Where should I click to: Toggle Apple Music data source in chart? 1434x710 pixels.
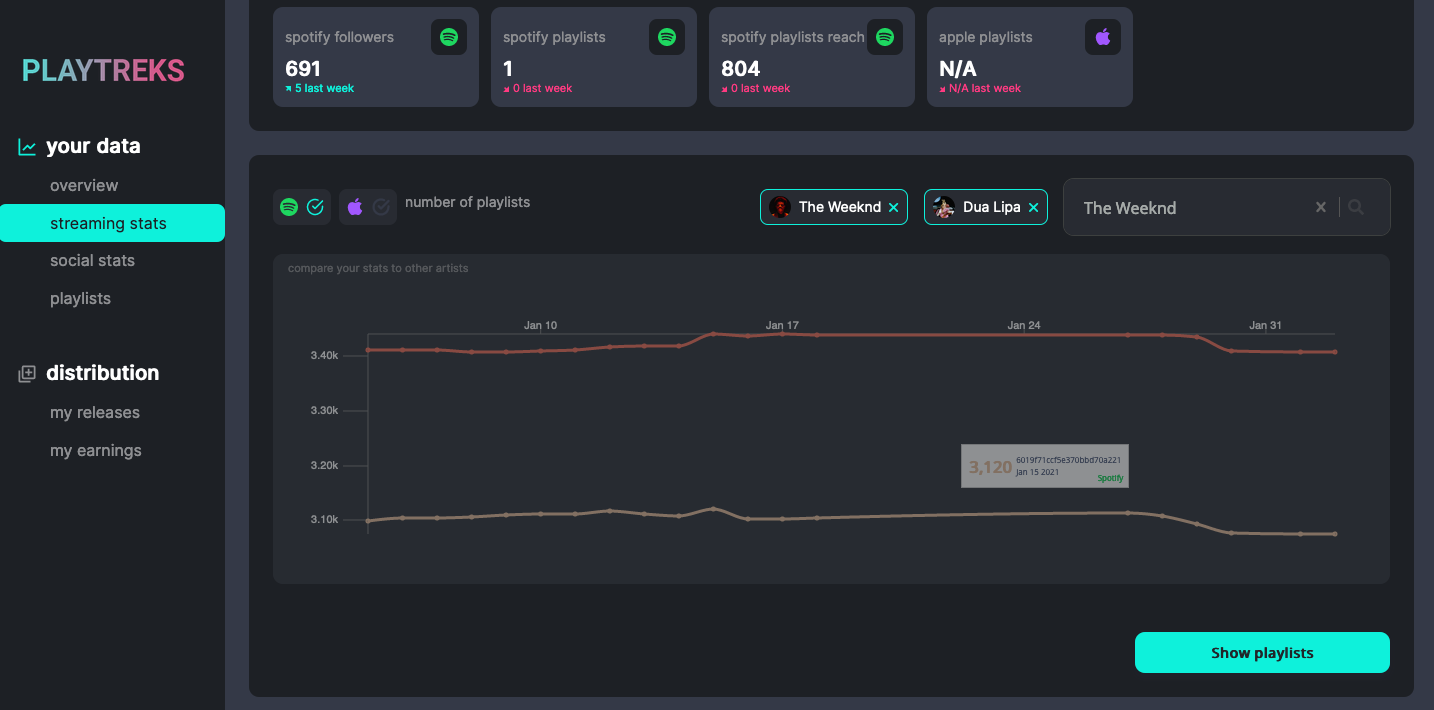pos(367,207)
